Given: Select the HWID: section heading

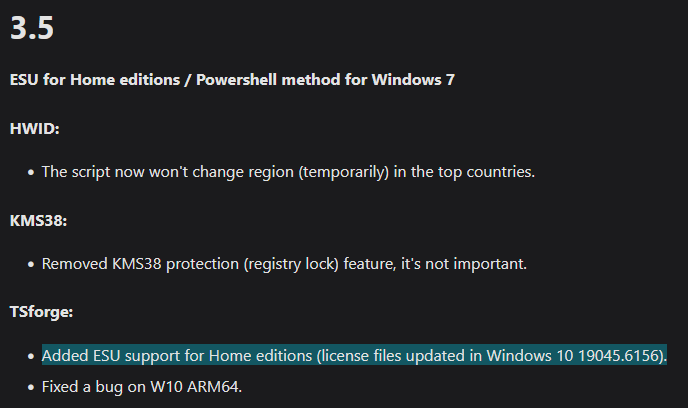Looking at the screenshot, I should pyautogui.click(x=34, y=129).
